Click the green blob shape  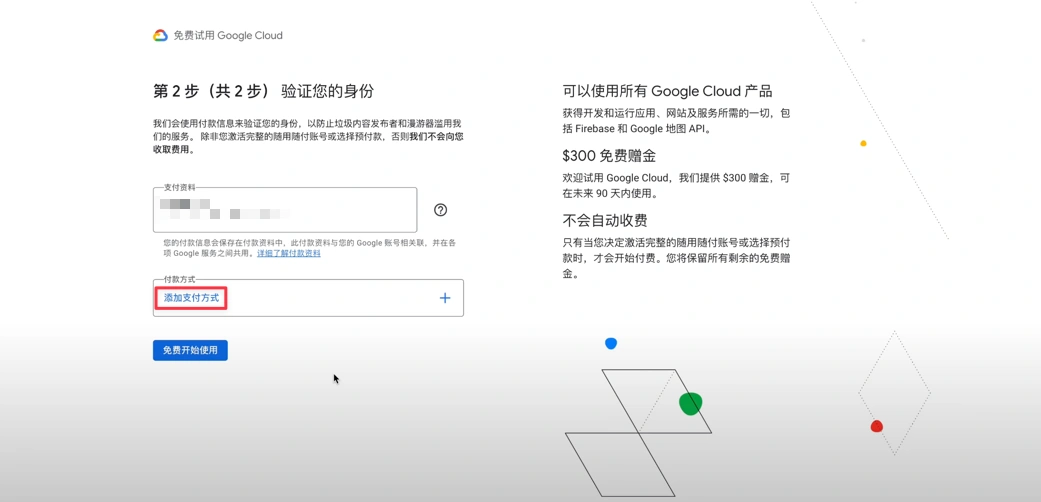[690, 404]
